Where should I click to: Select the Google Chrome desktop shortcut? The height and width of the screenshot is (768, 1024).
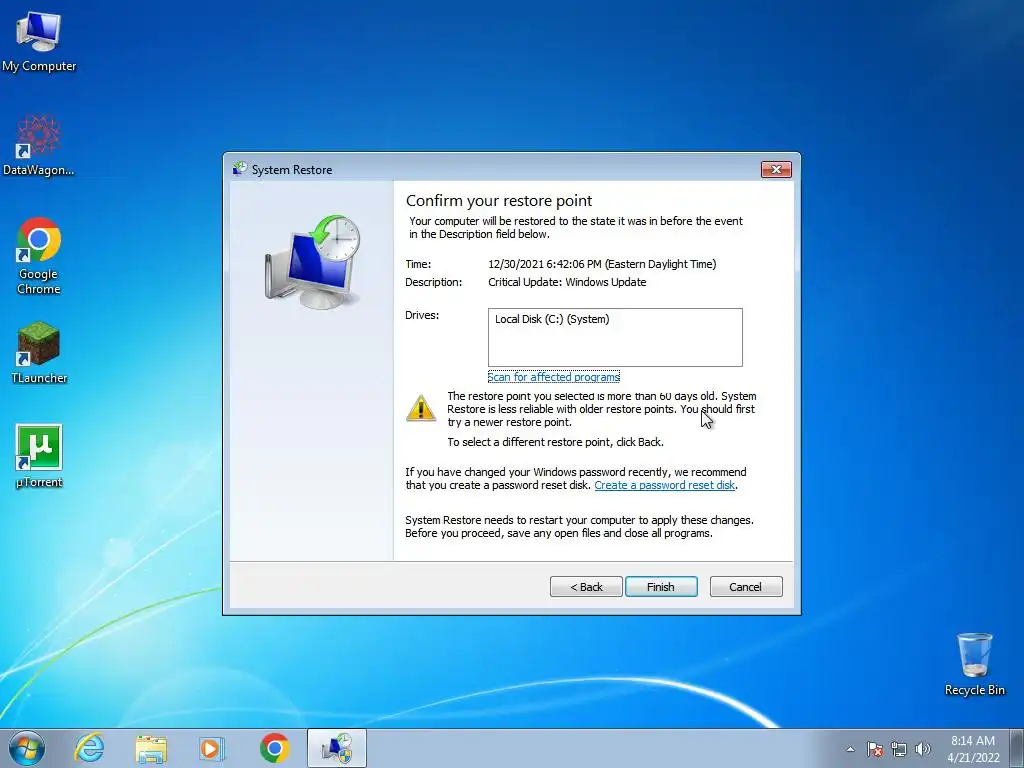(x=39, y=255)
